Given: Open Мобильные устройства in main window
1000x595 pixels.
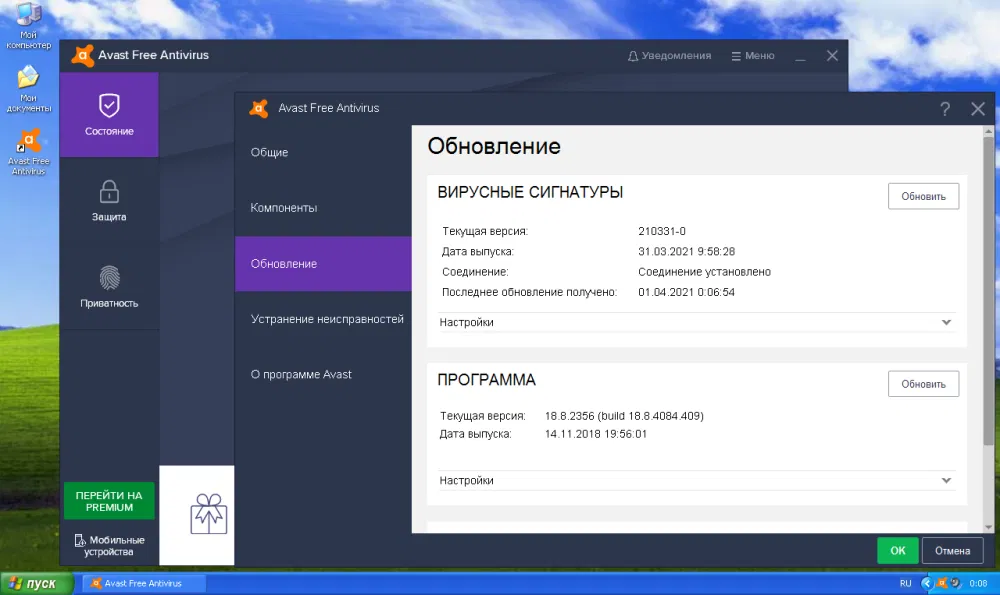Looking at the screenshot, I should pos(109,546).
